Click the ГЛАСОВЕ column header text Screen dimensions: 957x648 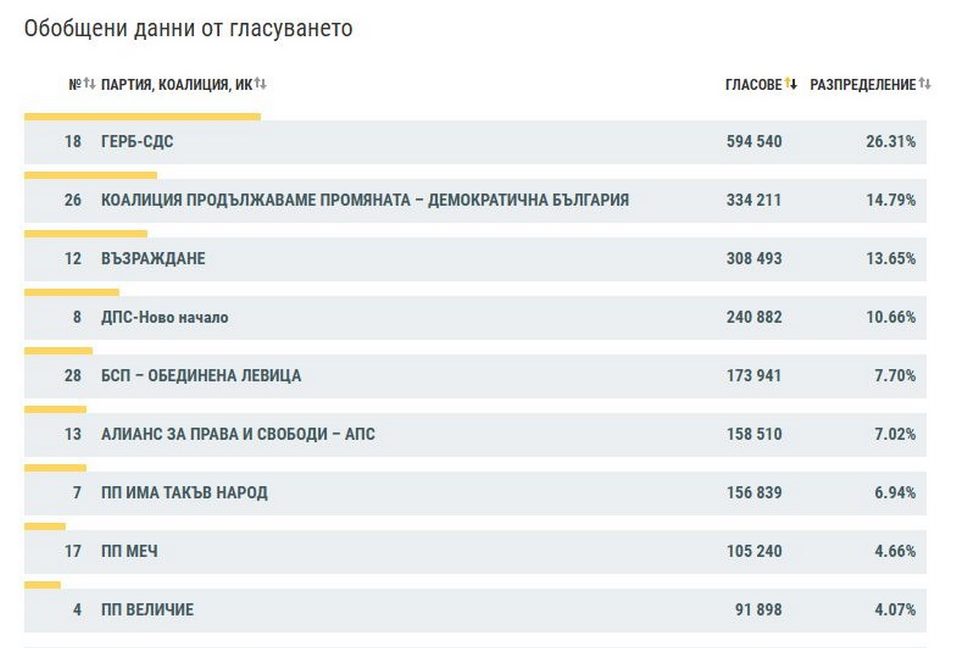[x=753, y=85]
